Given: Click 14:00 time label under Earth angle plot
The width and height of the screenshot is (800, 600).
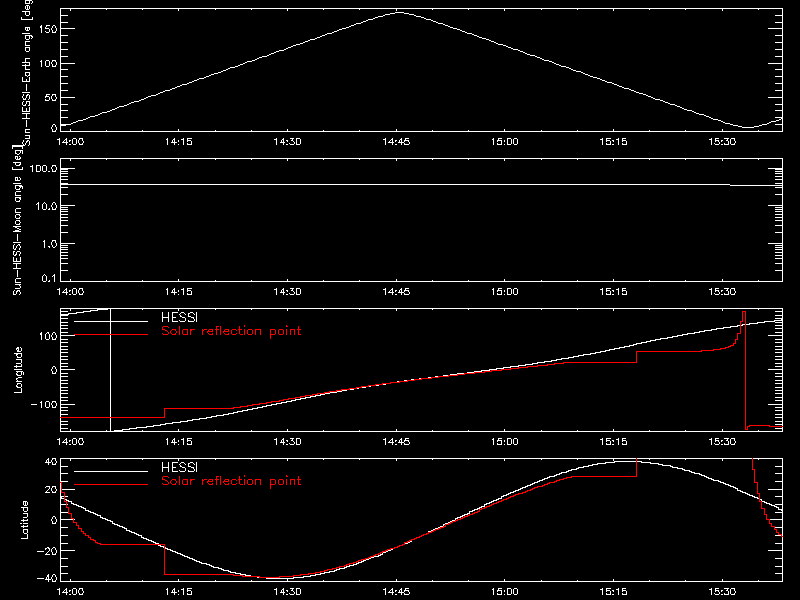Looking at the screenshot, I should tap(70, 142).
